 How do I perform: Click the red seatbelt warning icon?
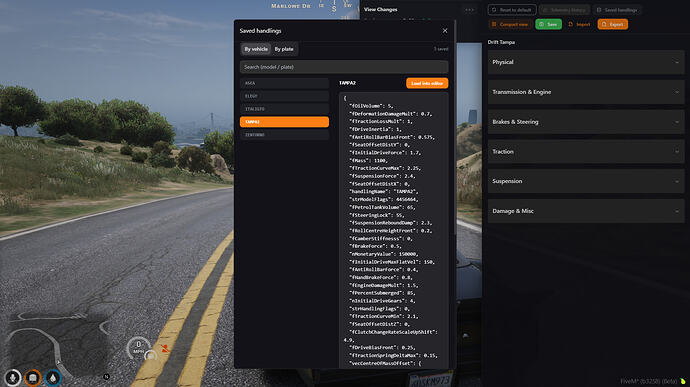165,348
